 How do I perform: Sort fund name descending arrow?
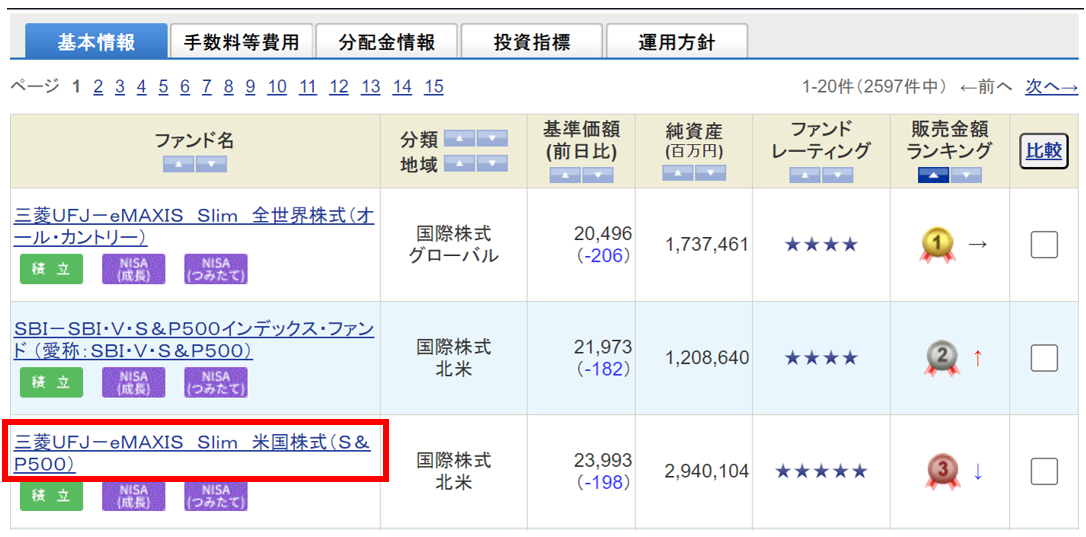(x=211, y=164)
